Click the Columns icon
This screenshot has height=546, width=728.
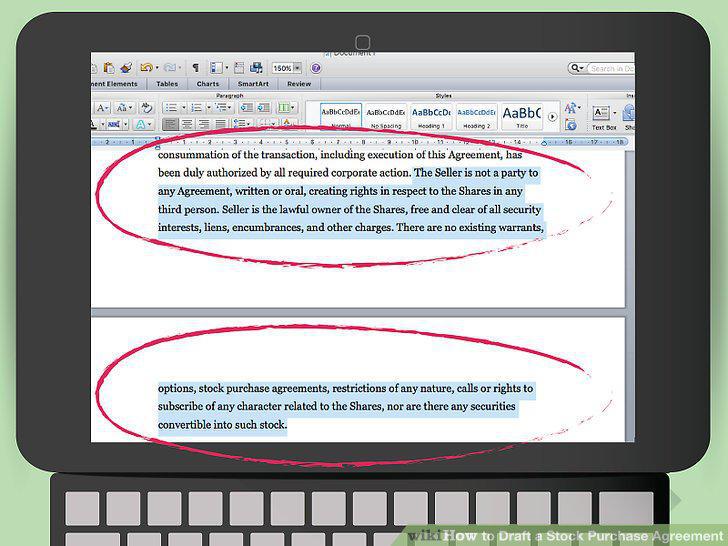(x=283, y=108)
